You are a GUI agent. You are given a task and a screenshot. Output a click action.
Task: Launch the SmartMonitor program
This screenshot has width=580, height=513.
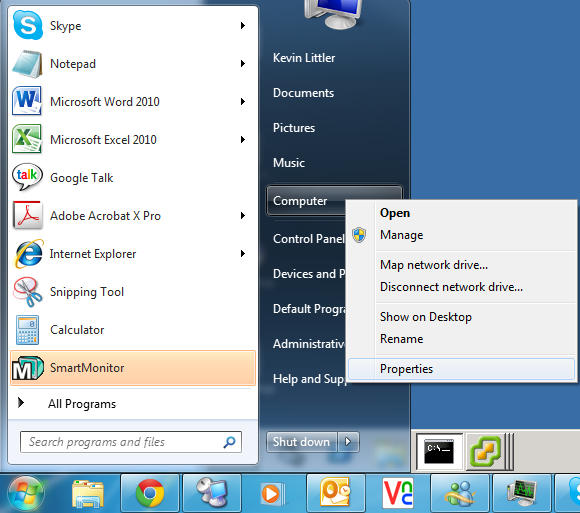(133, 368)
